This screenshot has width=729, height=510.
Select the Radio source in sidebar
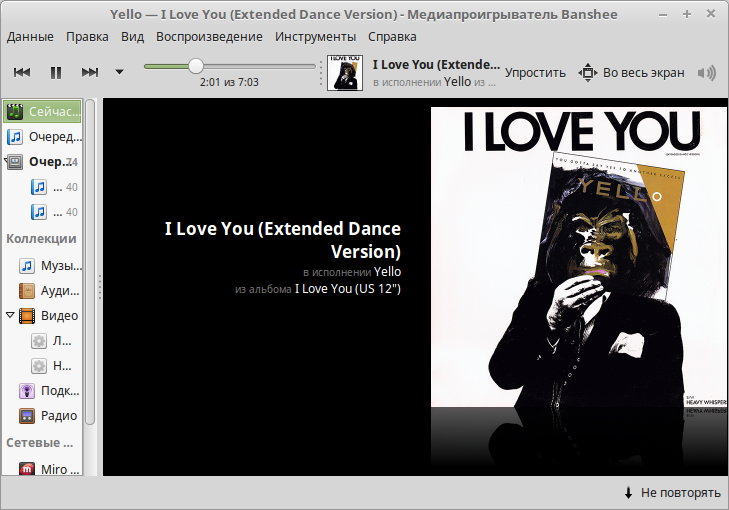point(27,416)
